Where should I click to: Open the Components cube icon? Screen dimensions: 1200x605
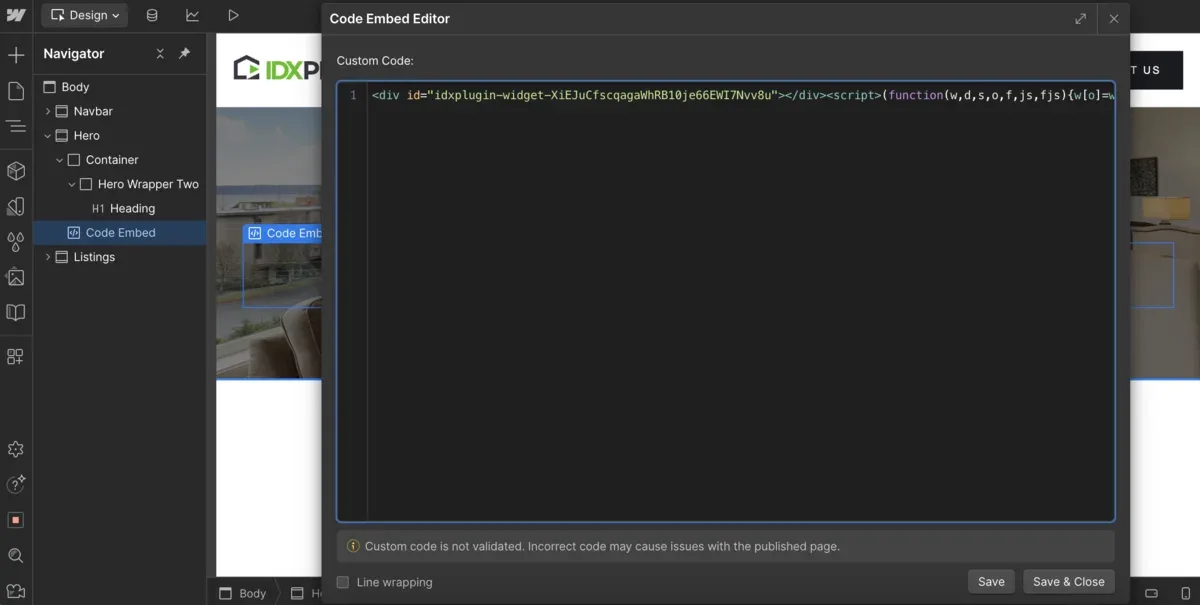[16, 171]
